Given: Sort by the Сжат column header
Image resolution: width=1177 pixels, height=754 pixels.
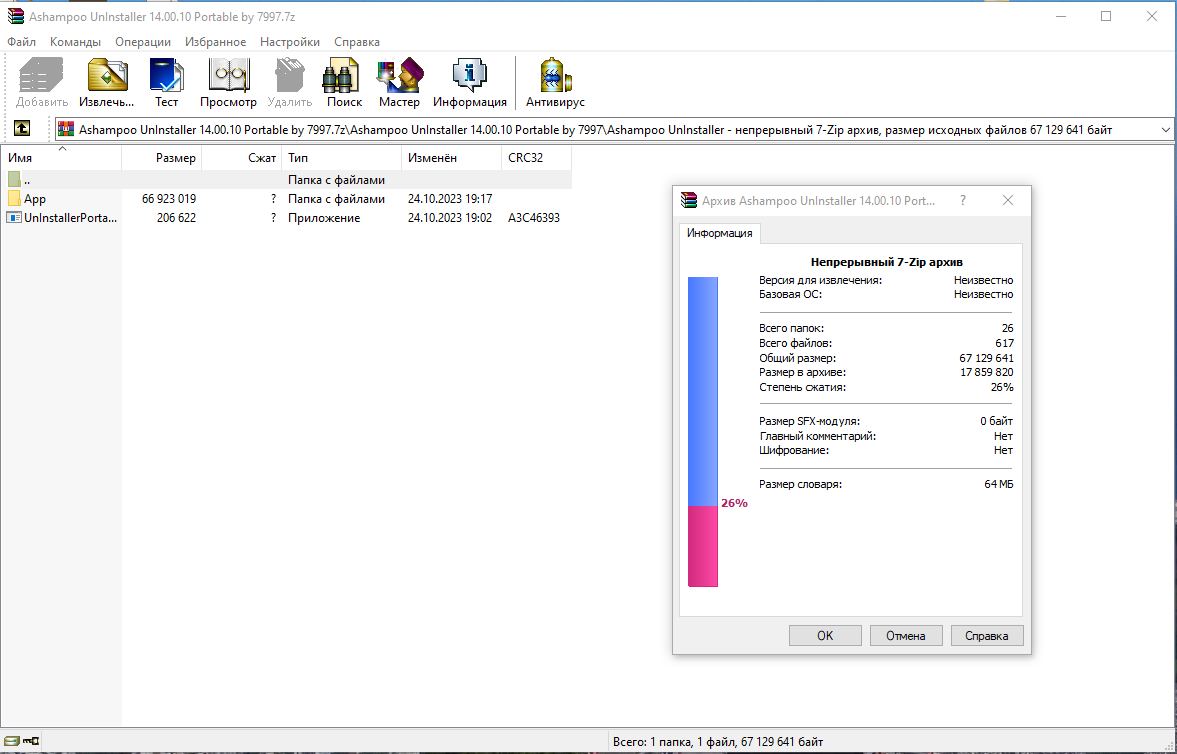Looking at the screenshot, I should click(242, 158).
